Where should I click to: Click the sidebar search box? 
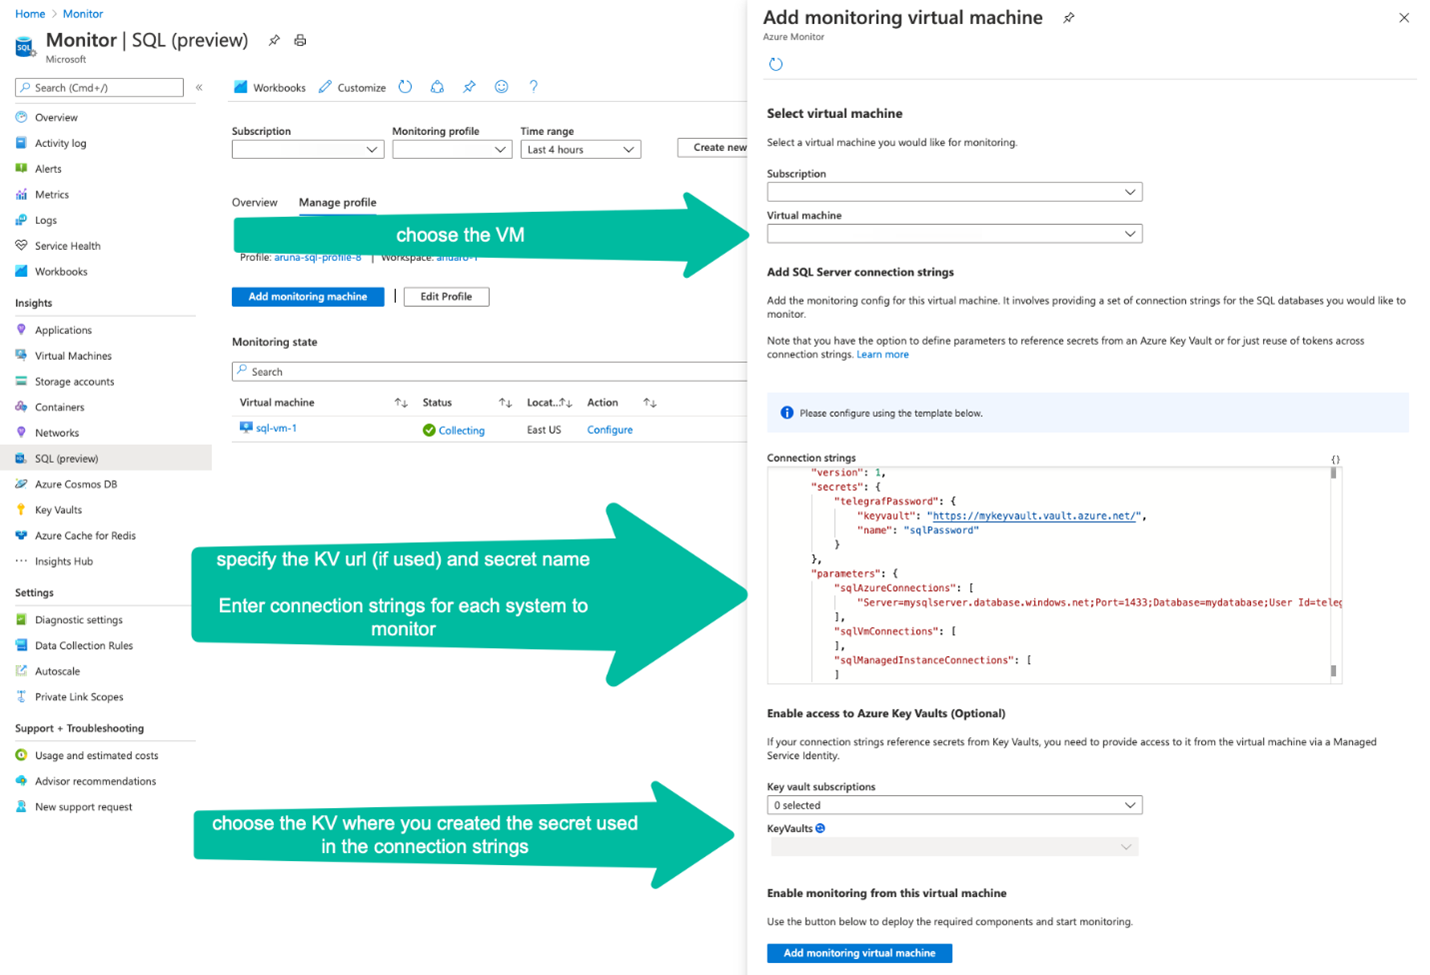point(99,88)
